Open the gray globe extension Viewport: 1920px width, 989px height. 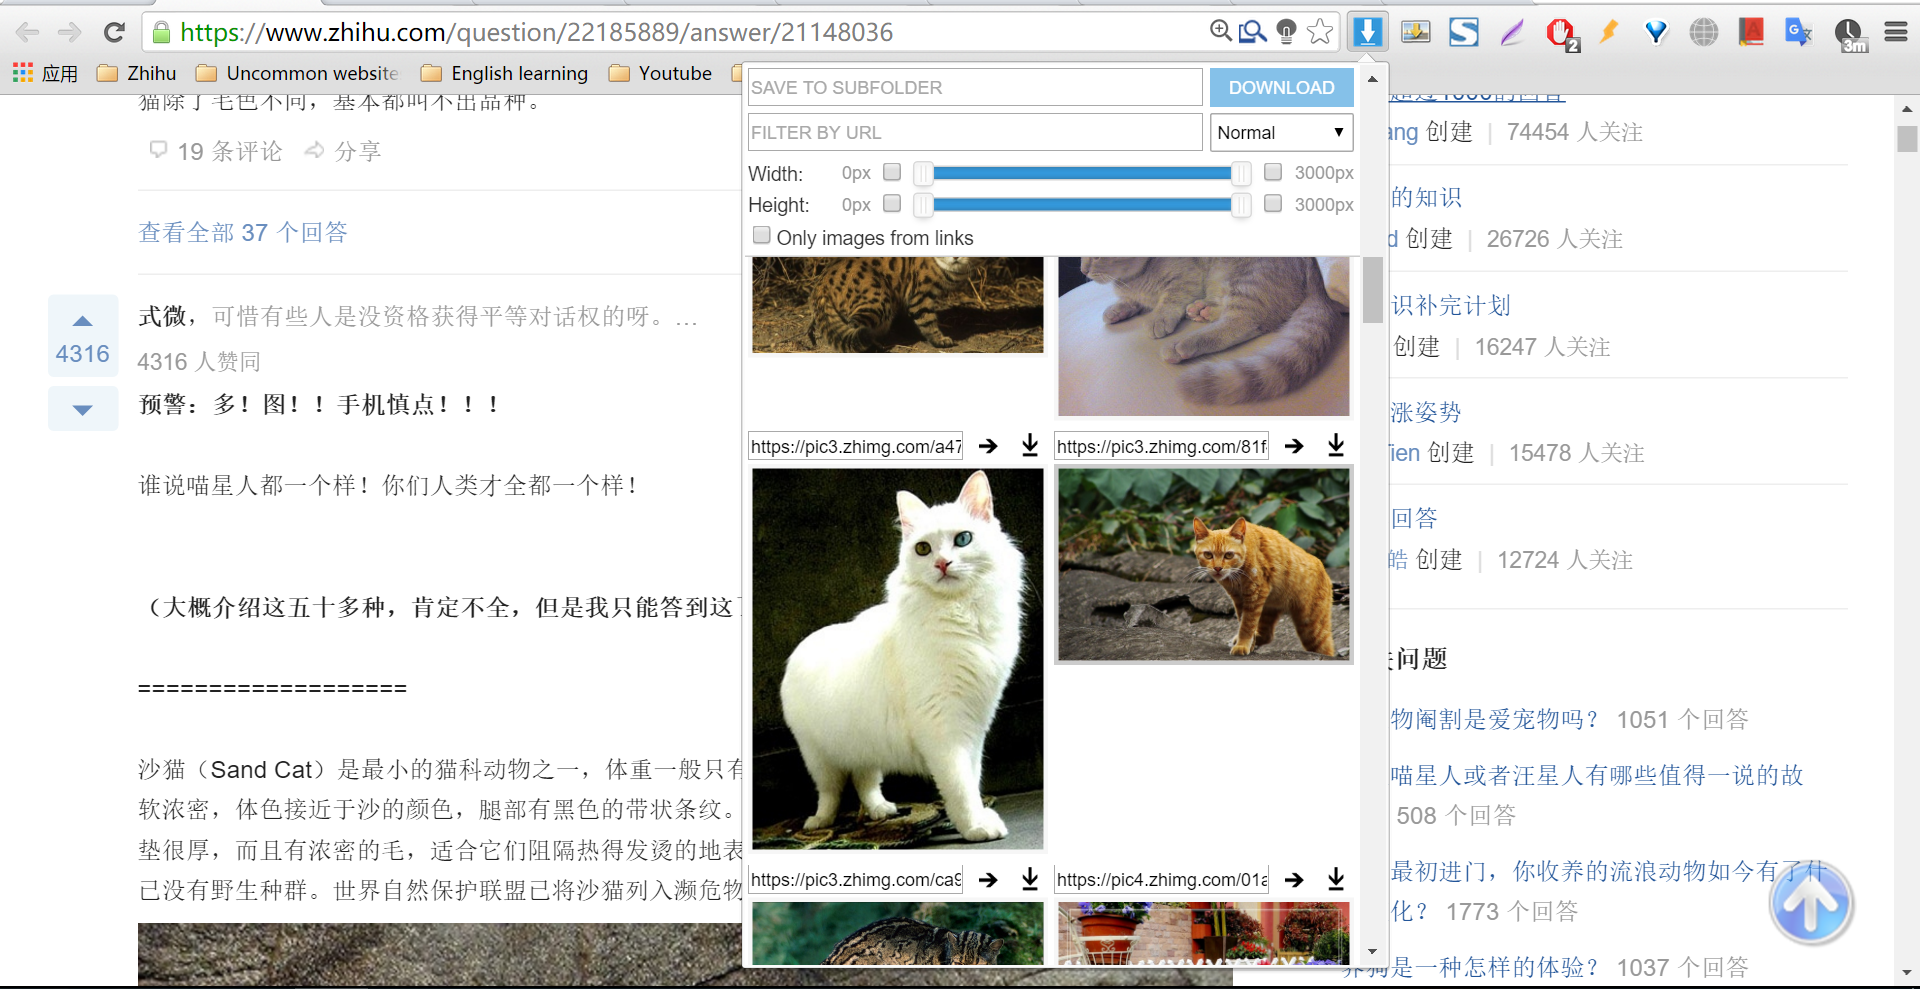tap(1704, 32)
